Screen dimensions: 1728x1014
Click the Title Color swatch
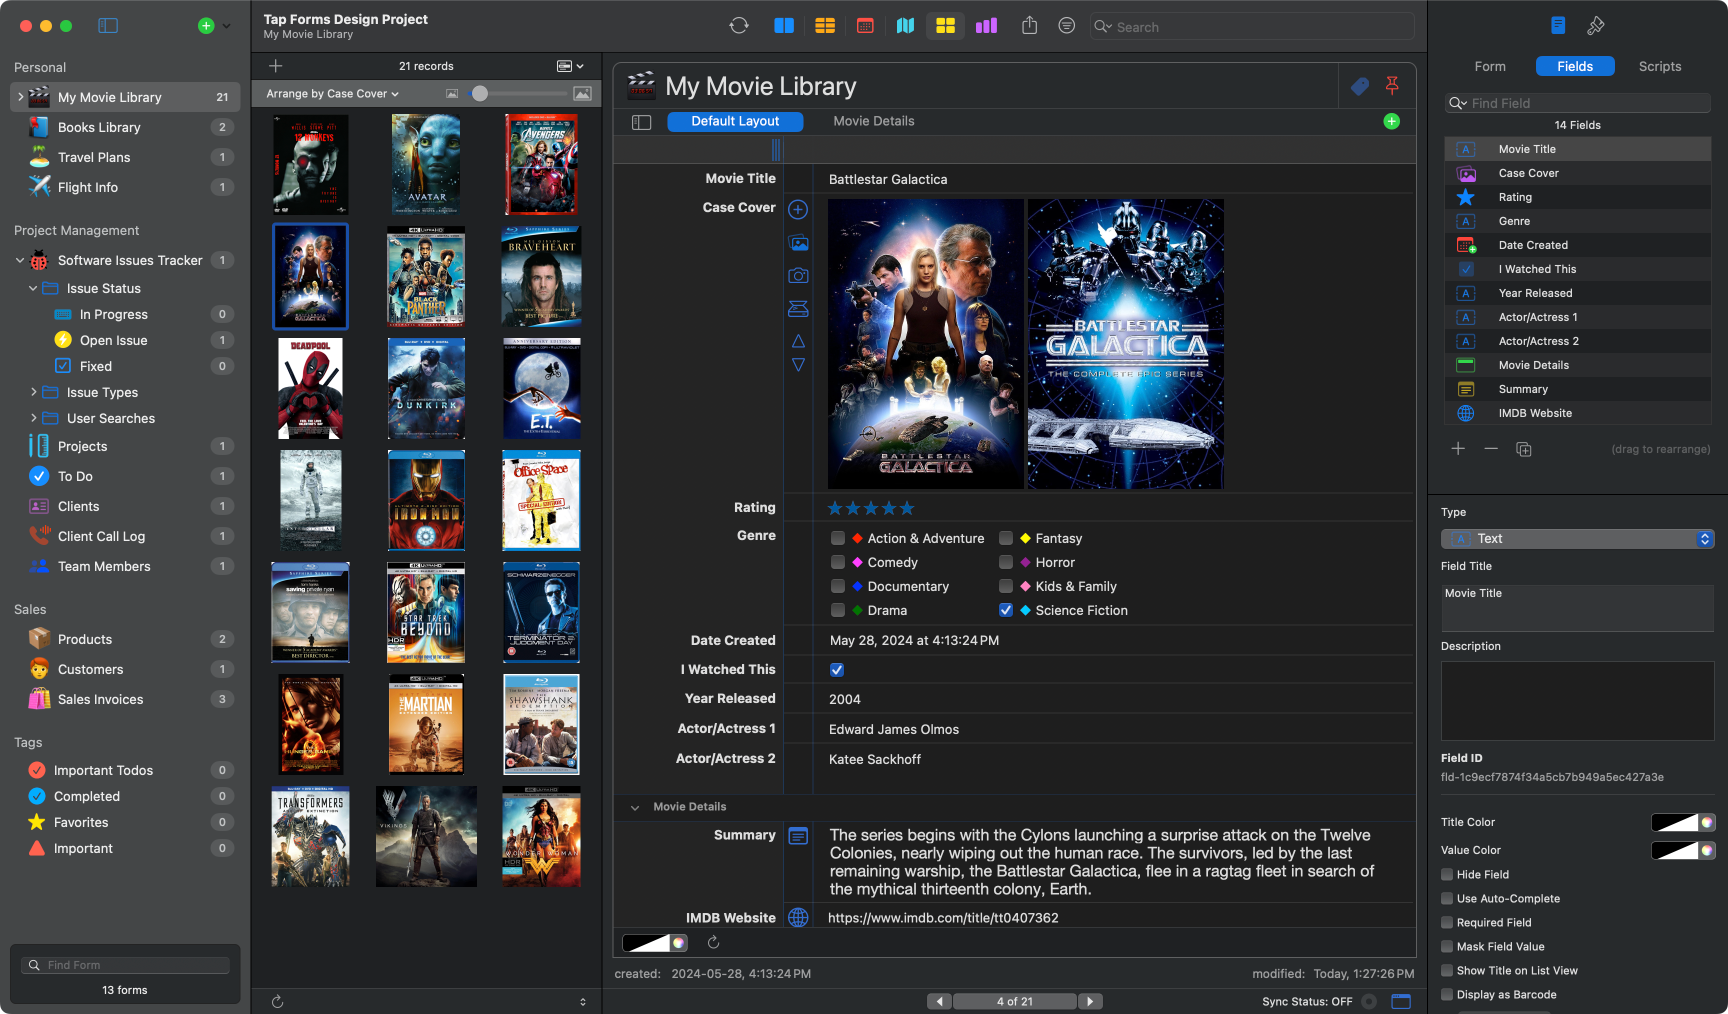1674,822
